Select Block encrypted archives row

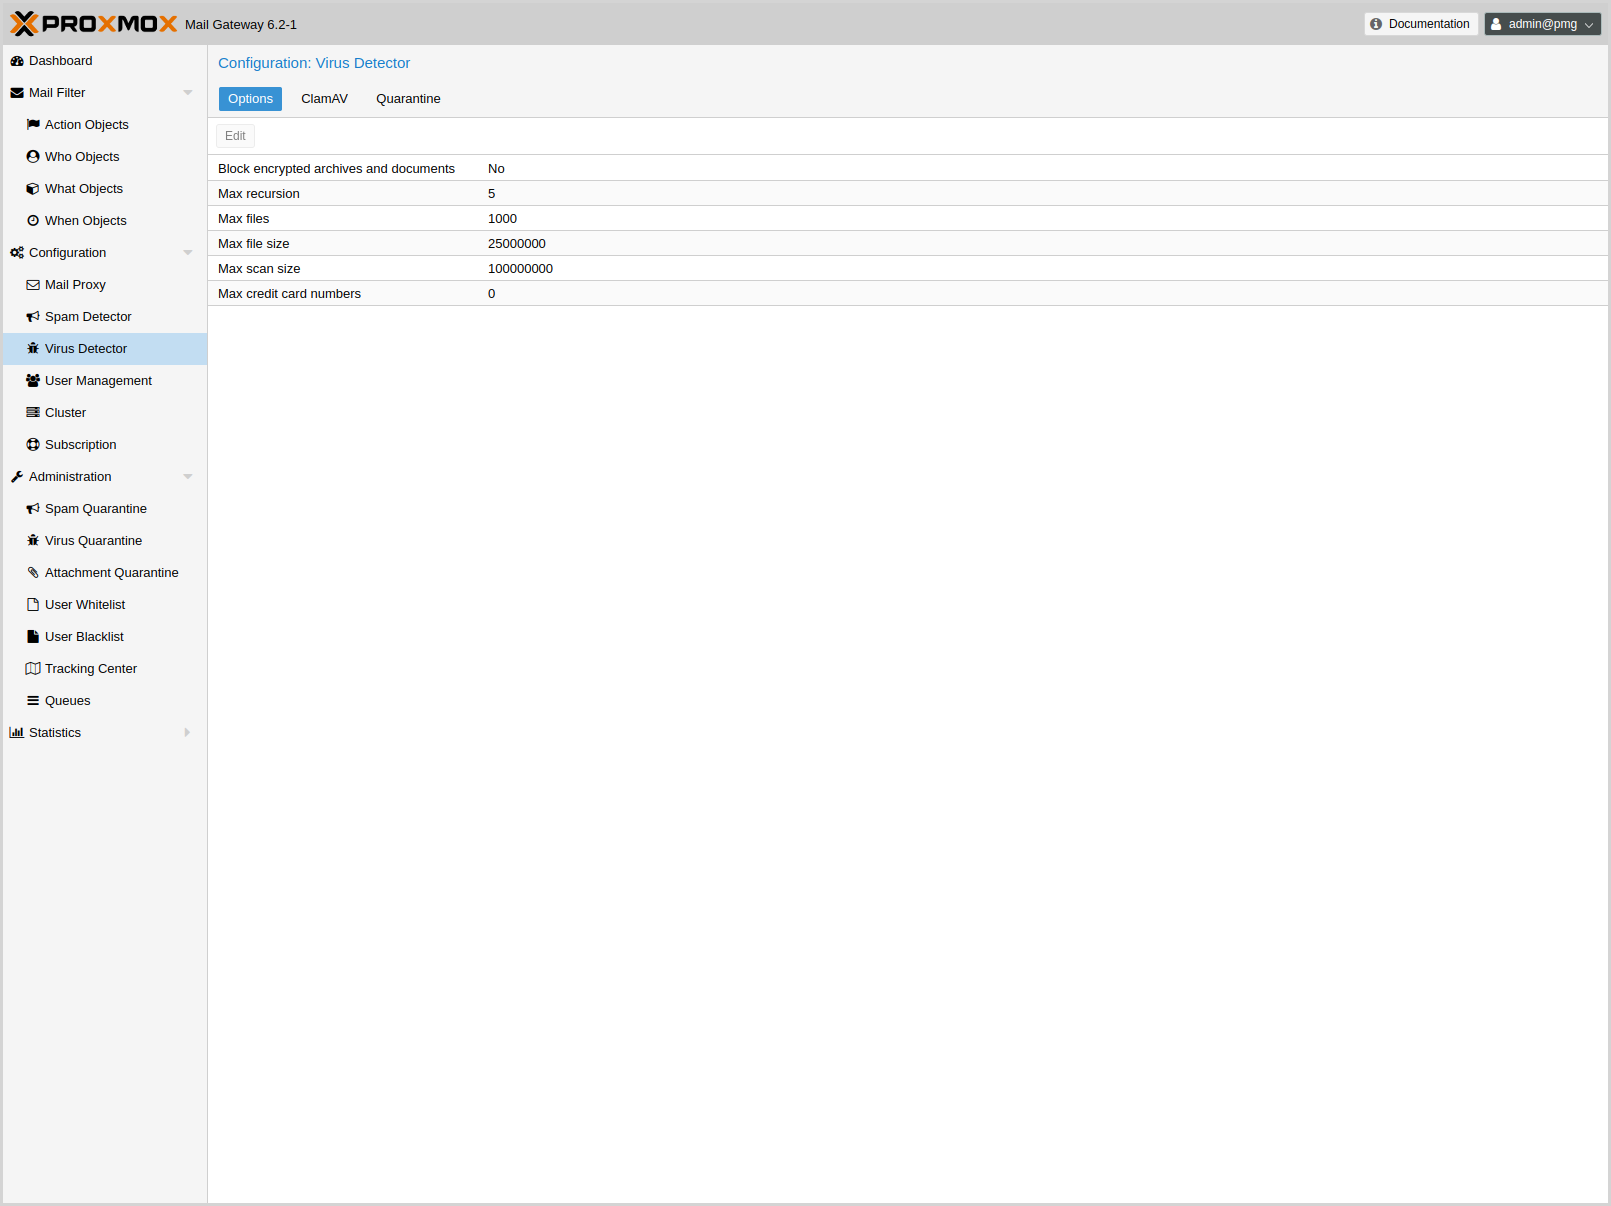coord(600,169)
